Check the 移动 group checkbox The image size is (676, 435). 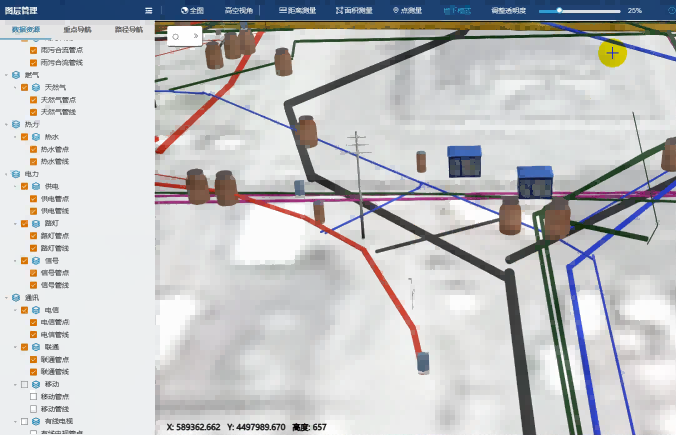pyautogui.click(x=25, y=384)
